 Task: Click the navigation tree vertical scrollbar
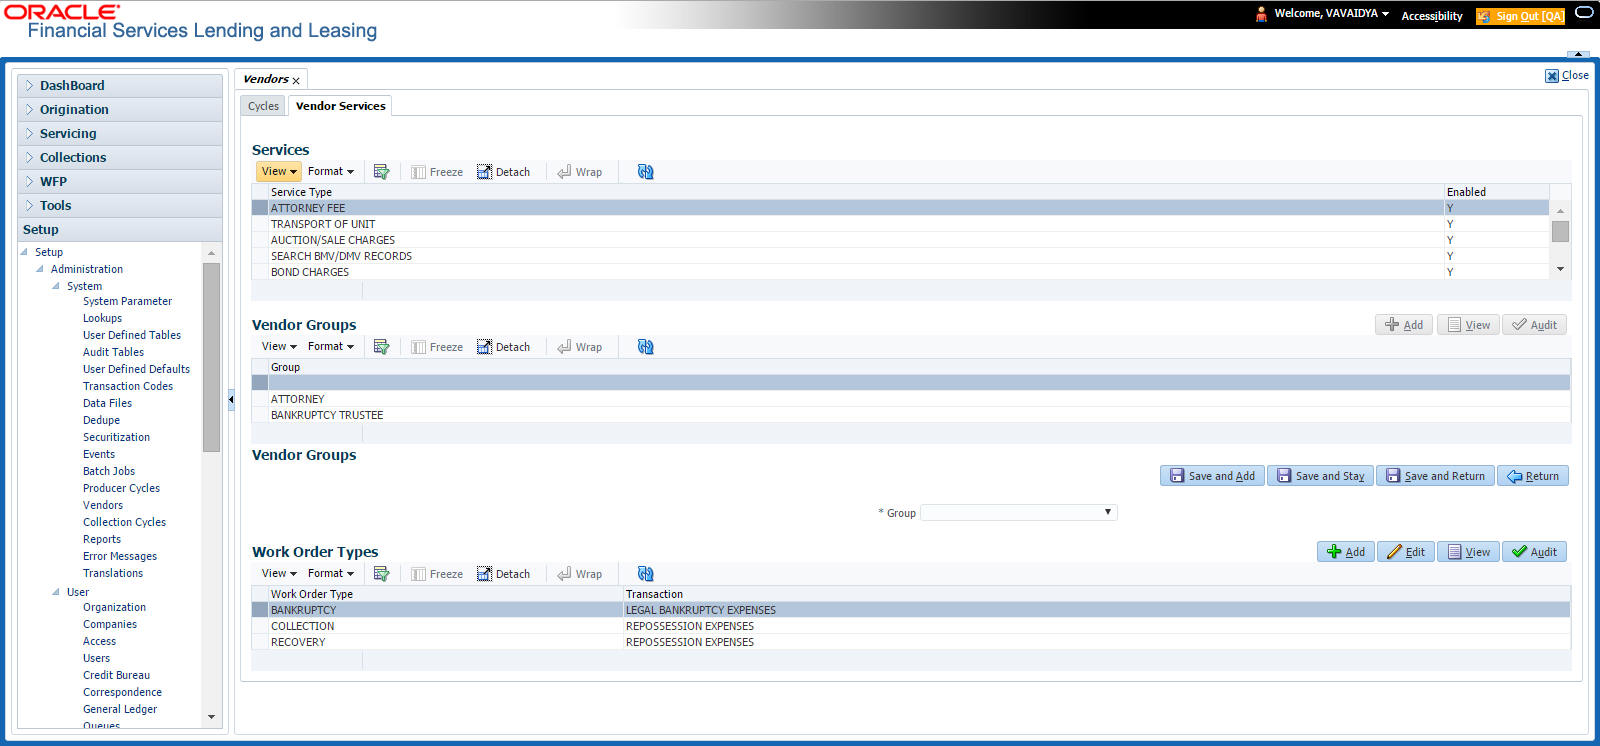click(211, 357)
